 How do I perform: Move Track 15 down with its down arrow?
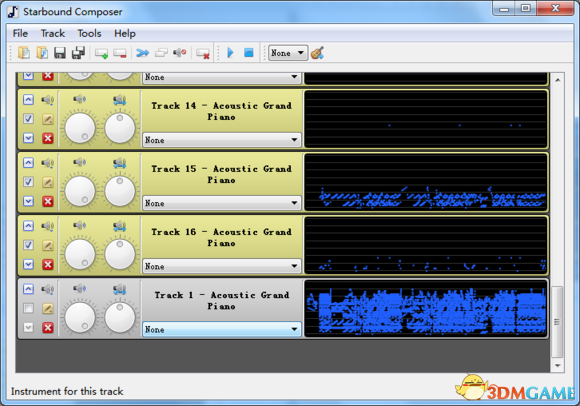pyautogui.click(x=28, y=201)
